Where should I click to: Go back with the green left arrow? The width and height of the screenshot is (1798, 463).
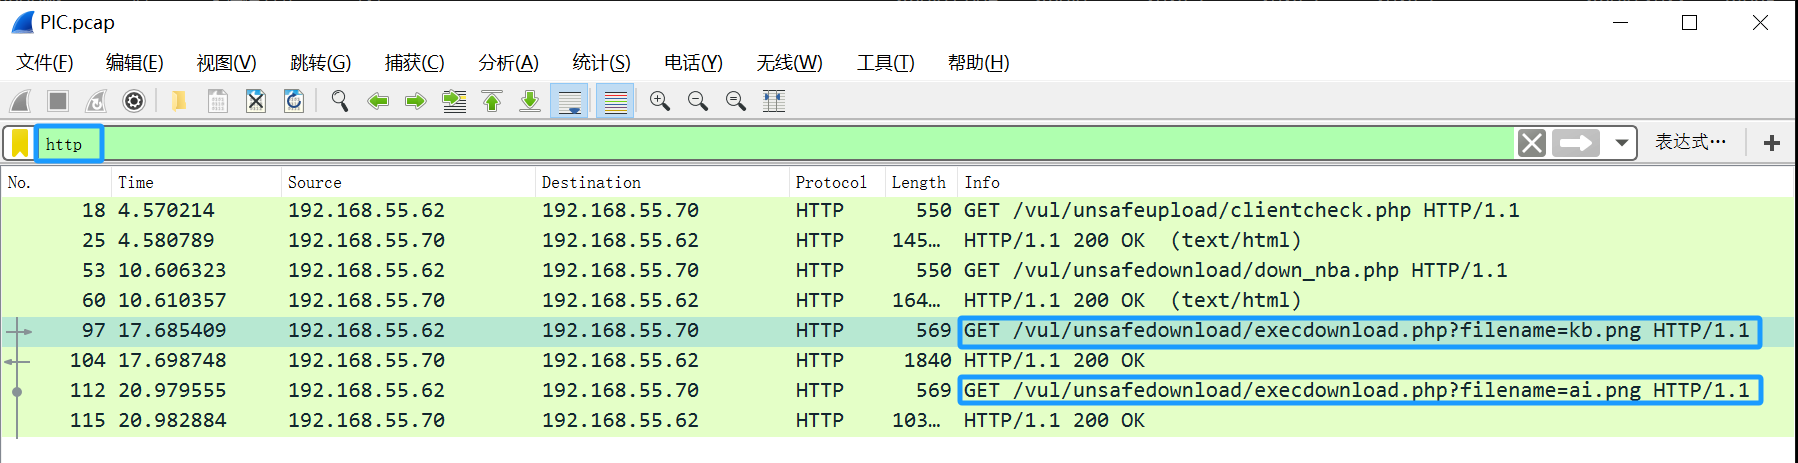[378, 101]
